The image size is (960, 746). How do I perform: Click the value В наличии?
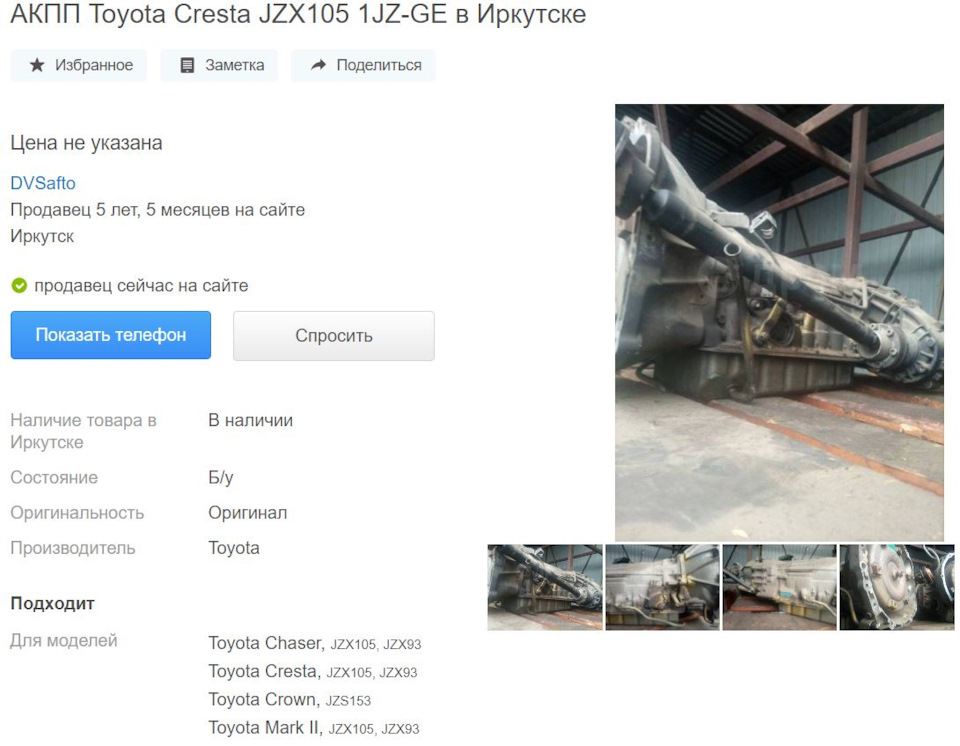(x=250, y=420)
